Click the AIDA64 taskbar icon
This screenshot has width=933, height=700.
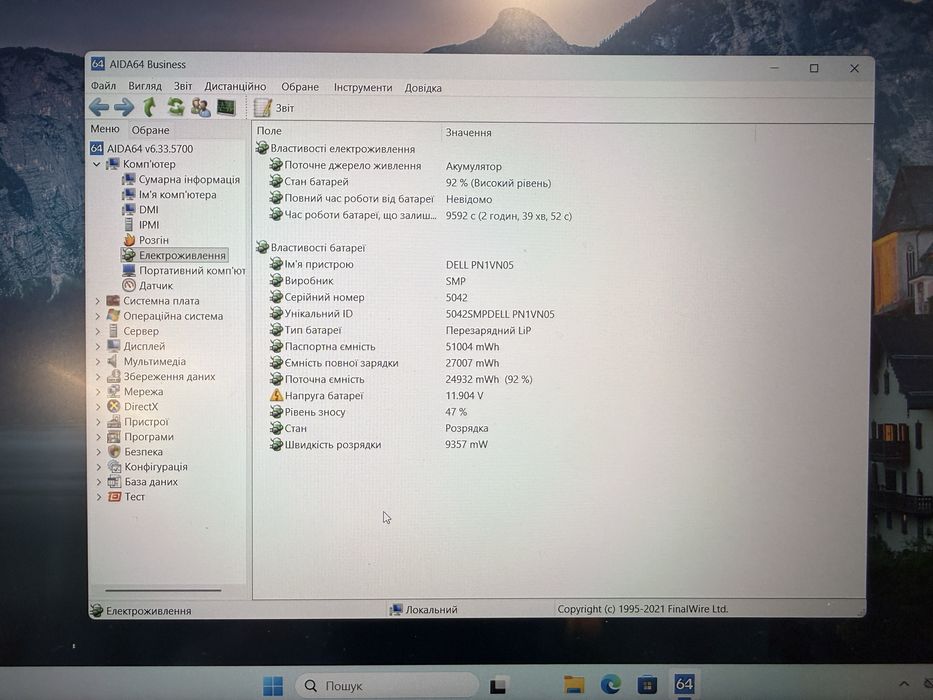tap(684, 684)
